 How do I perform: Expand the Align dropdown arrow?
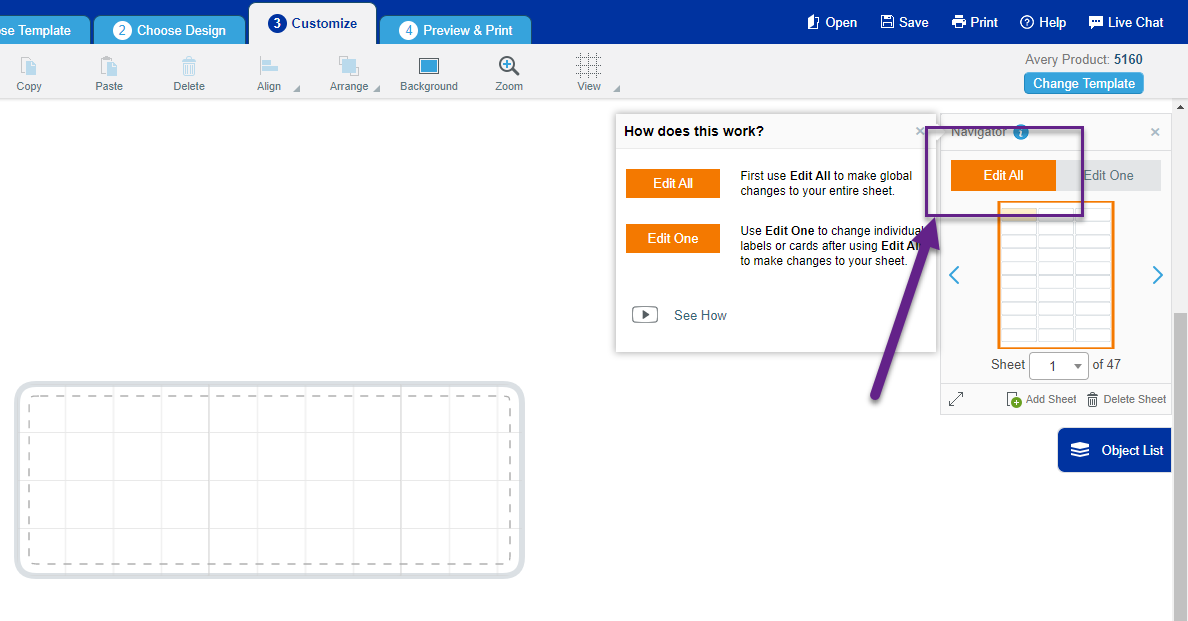296,89
